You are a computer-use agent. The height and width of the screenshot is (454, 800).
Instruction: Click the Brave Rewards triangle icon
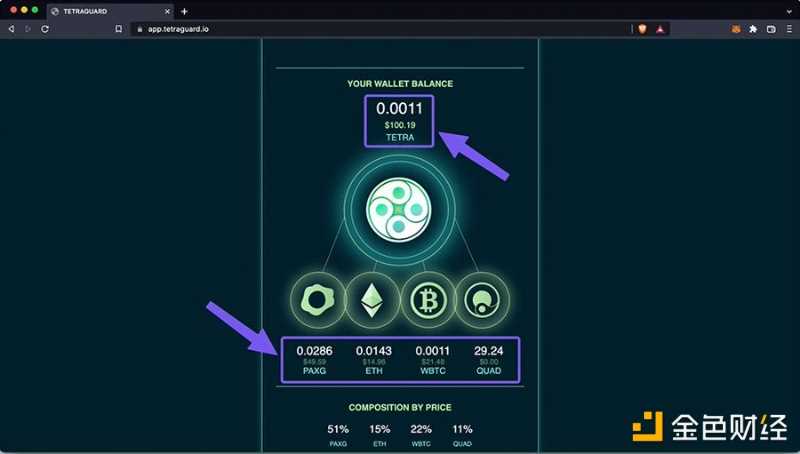661,29
